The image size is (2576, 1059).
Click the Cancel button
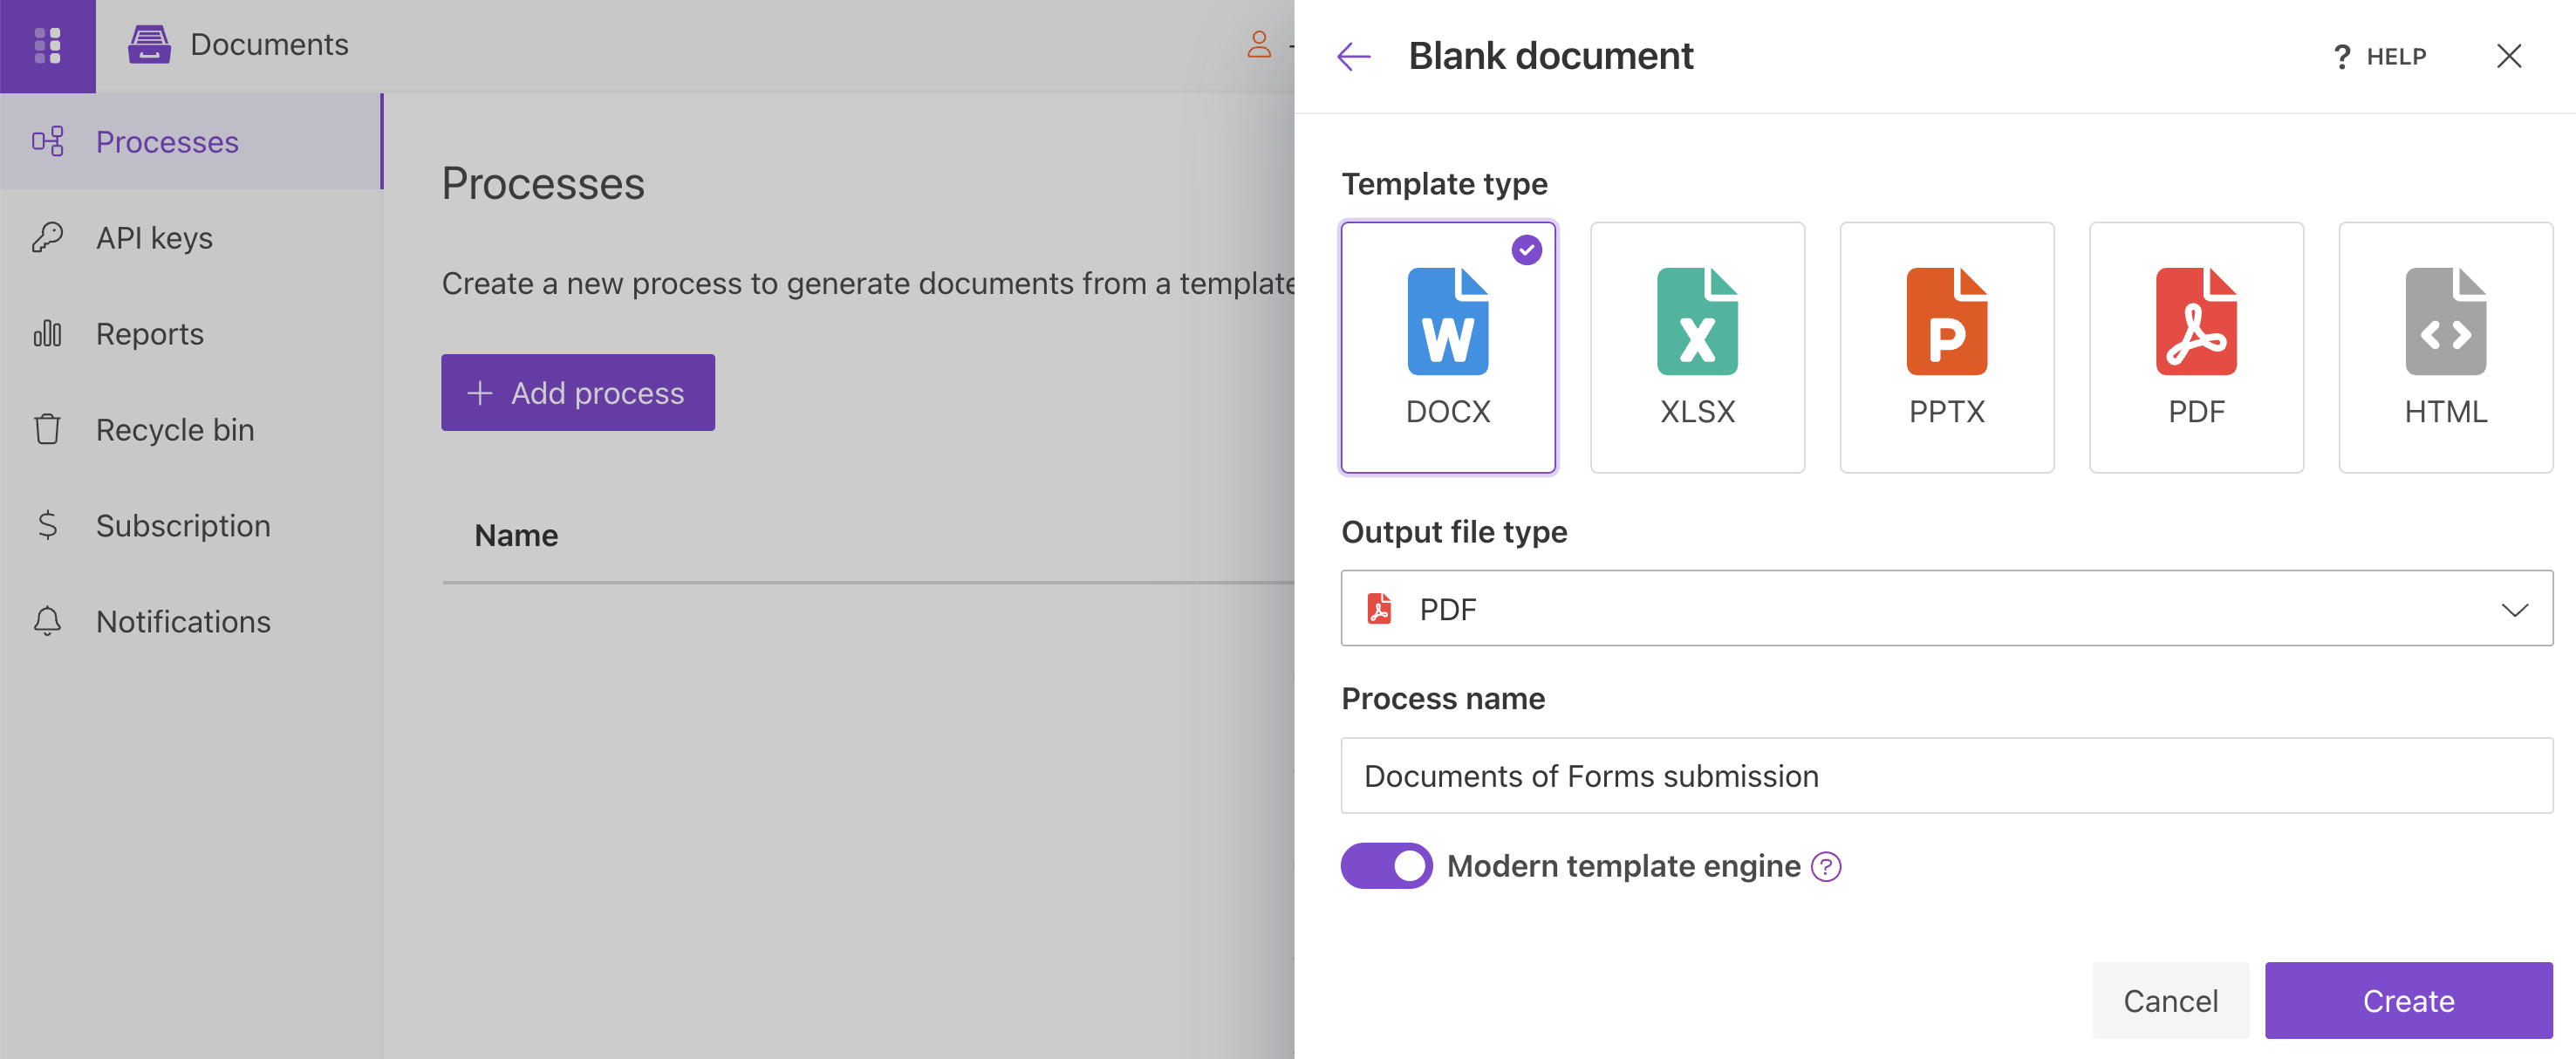coord(2170,1000)
